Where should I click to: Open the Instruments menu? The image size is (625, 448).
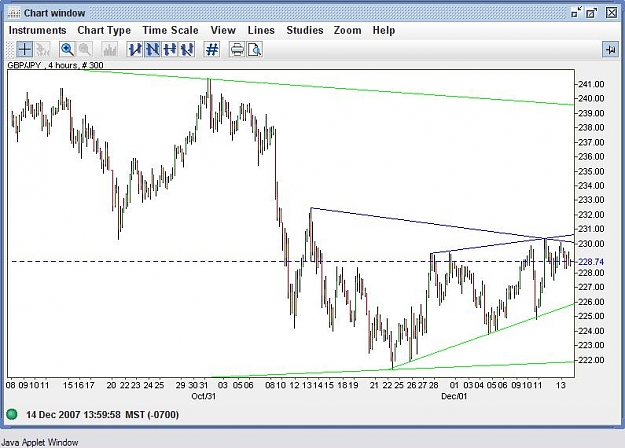(x=37, y=30)
